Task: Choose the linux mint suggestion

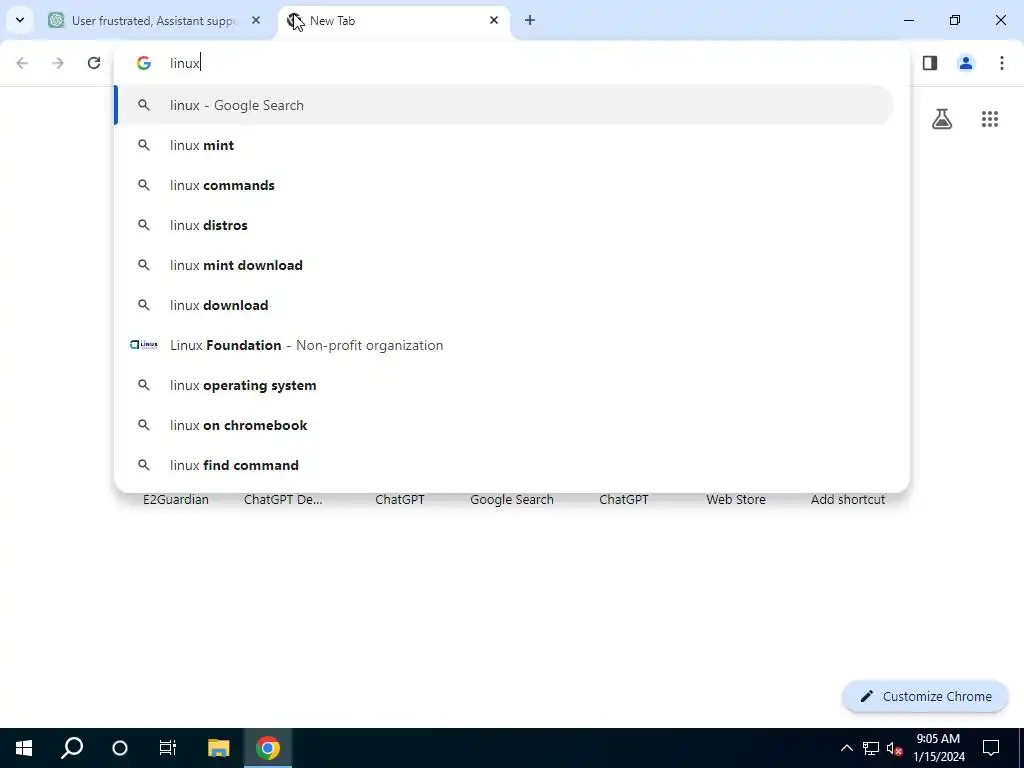Action: pyautogui.click(x=504, y=145)
